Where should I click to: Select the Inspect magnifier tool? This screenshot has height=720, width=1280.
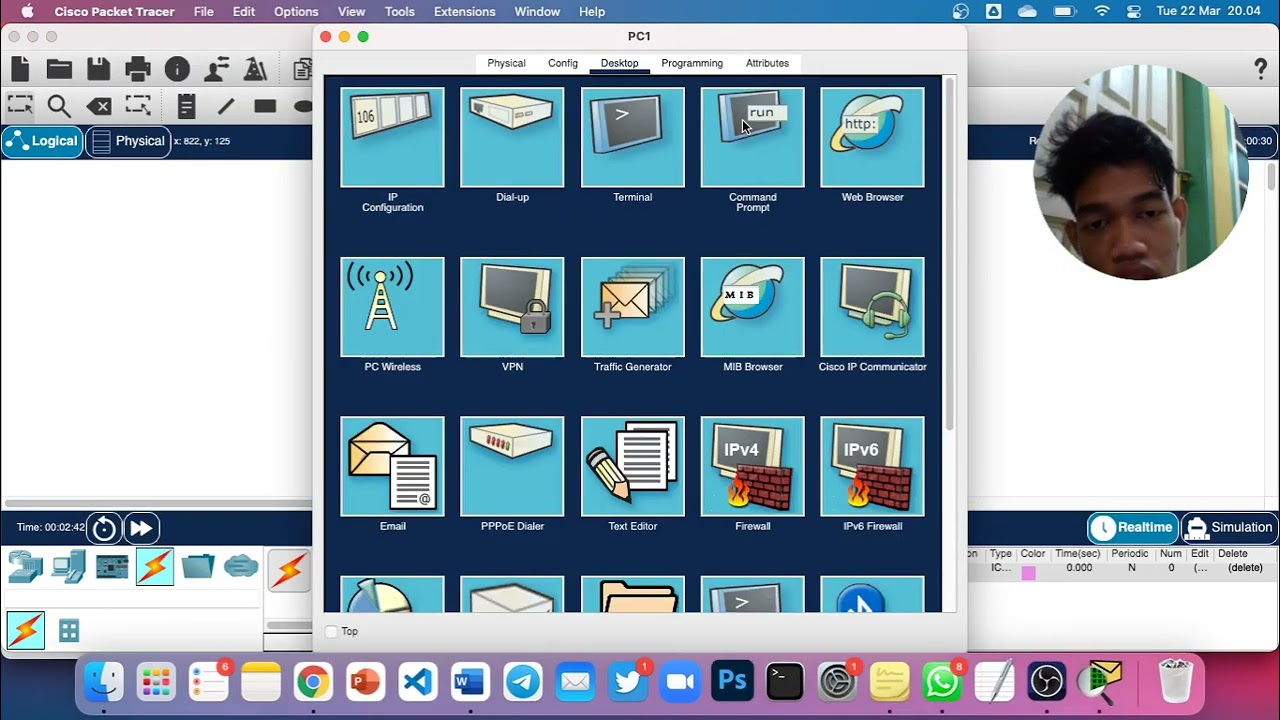pos(59,106)
